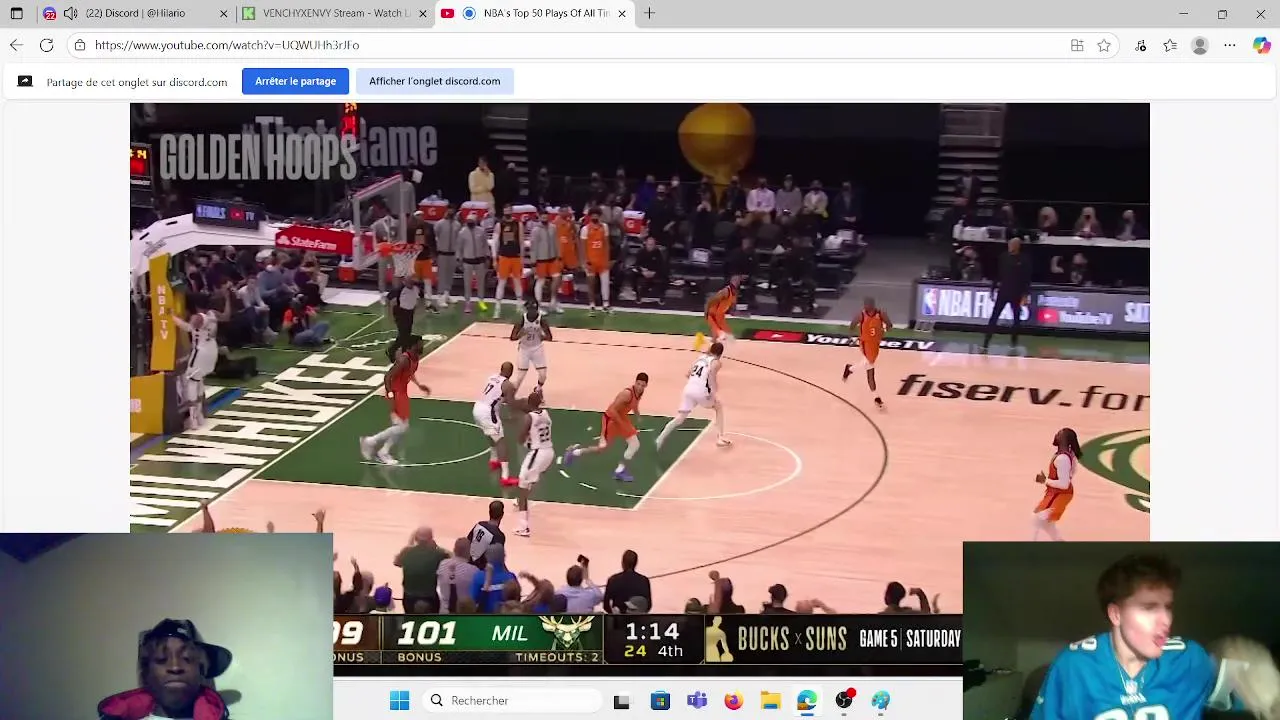Open Task View on the taskbar
The width and height of the screenshot is (1280, 720).
click(621, 701)
